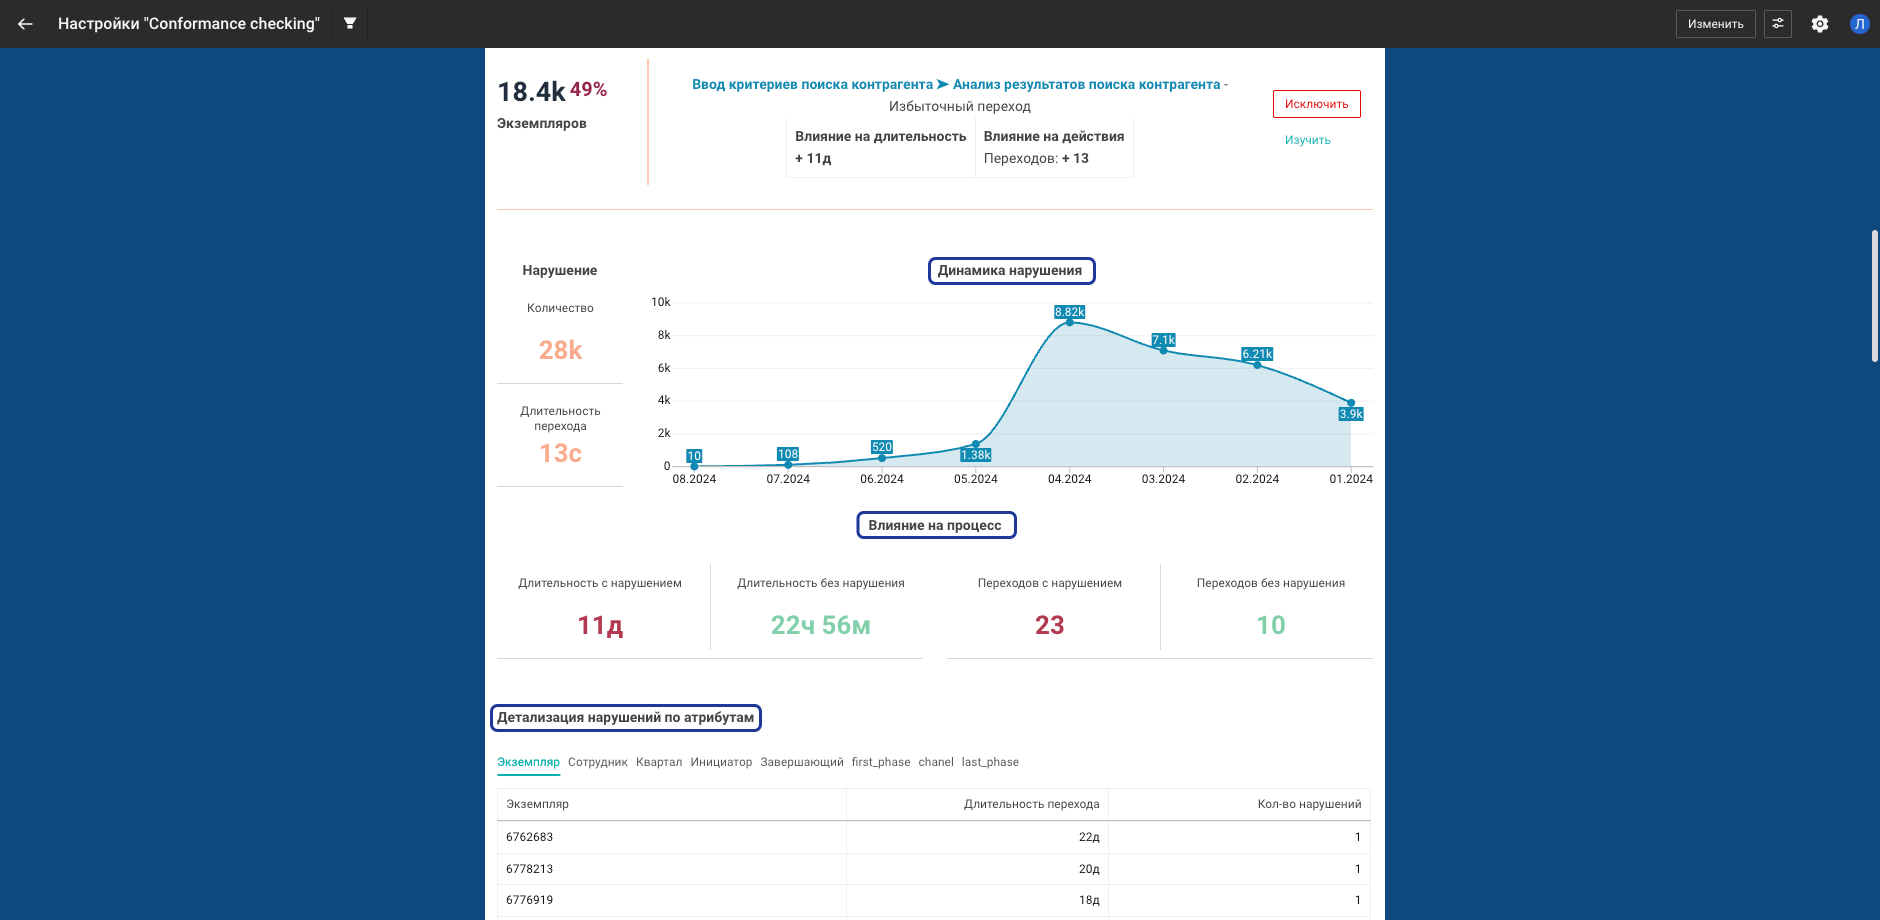The image size is (1880, 920).
Task: Click the 3.9k data point for 01.2024
Action: click(x=1351, y=403)
